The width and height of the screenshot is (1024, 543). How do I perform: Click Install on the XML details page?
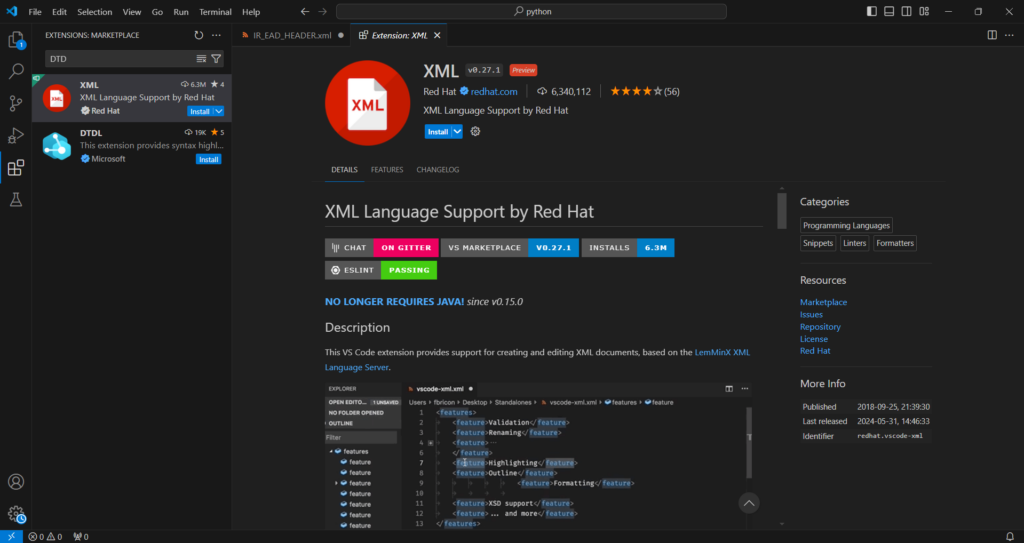click(438, 131)
